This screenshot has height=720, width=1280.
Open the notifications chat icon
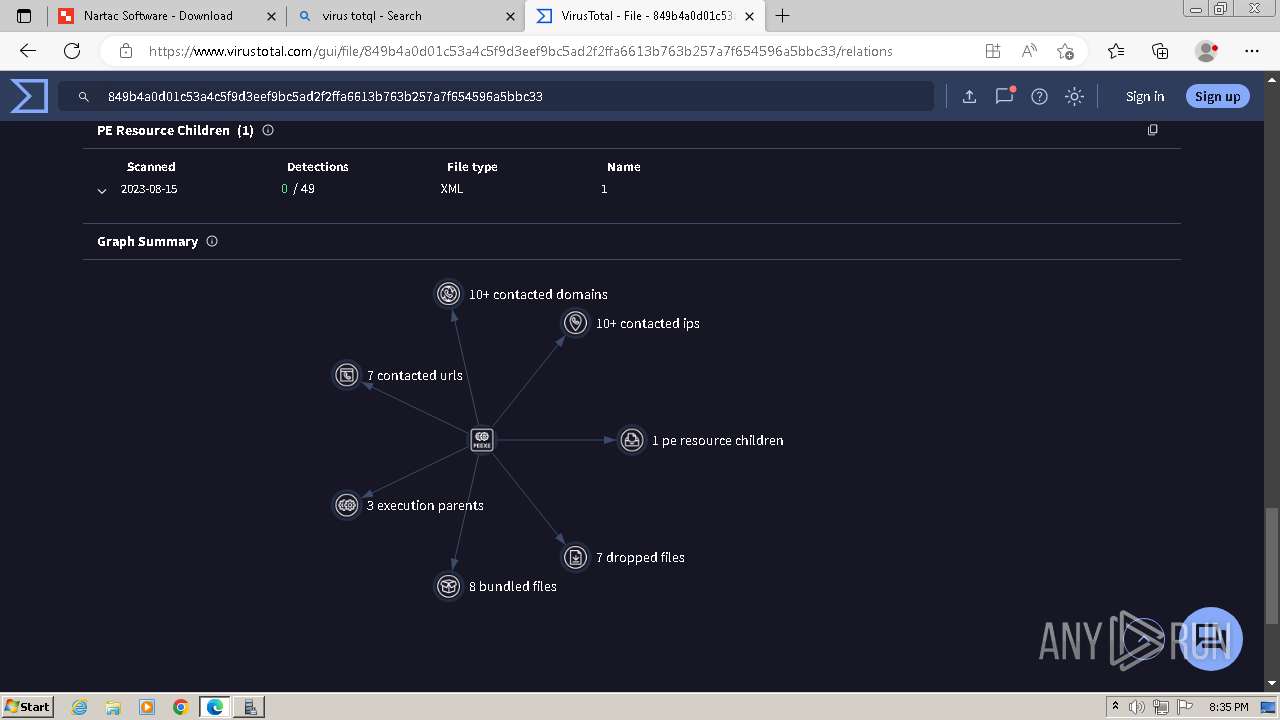tap(1004, 96)
